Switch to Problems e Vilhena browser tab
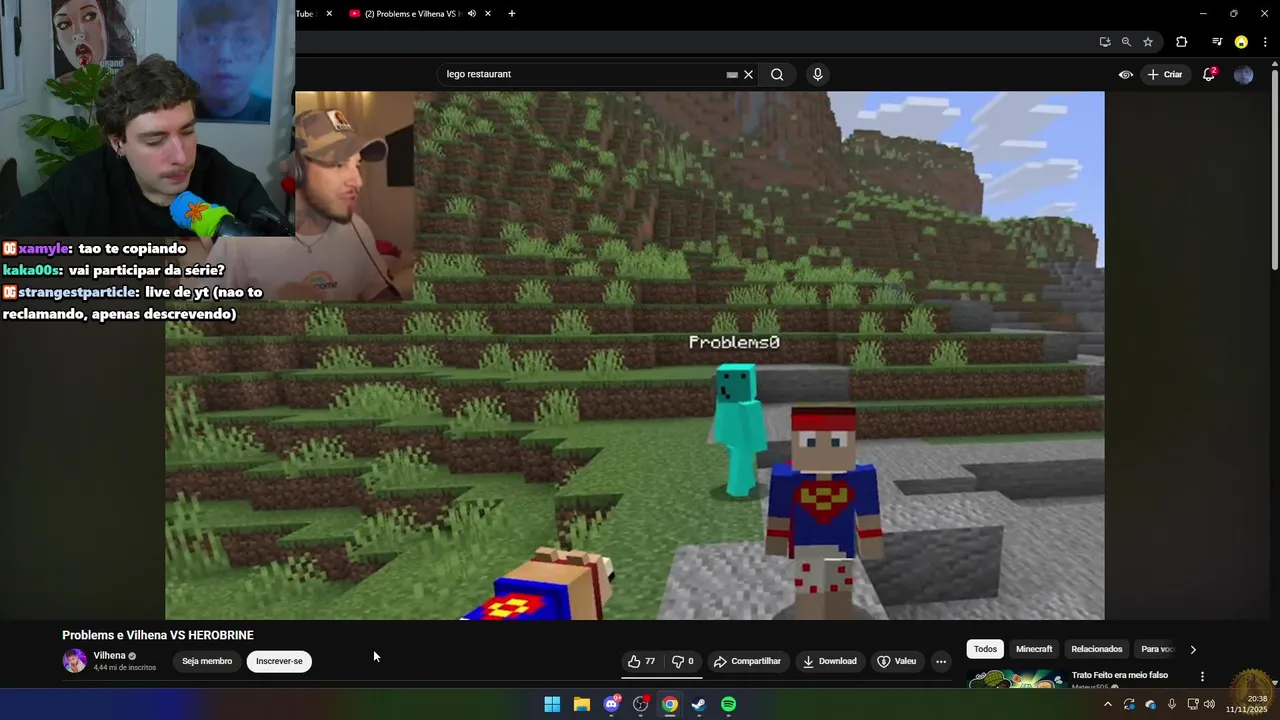The width and height of the screenshot is (1280, 720). click(411, 14)
